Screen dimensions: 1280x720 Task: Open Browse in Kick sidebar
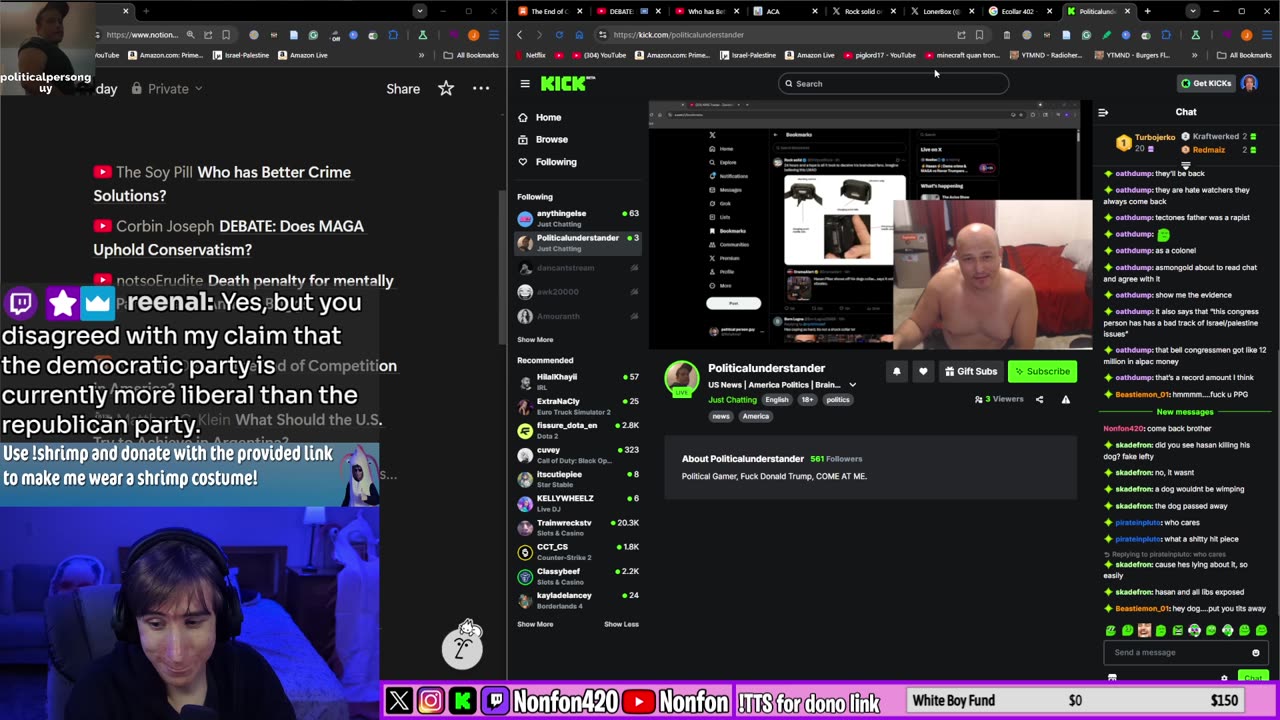pos(551,140)
